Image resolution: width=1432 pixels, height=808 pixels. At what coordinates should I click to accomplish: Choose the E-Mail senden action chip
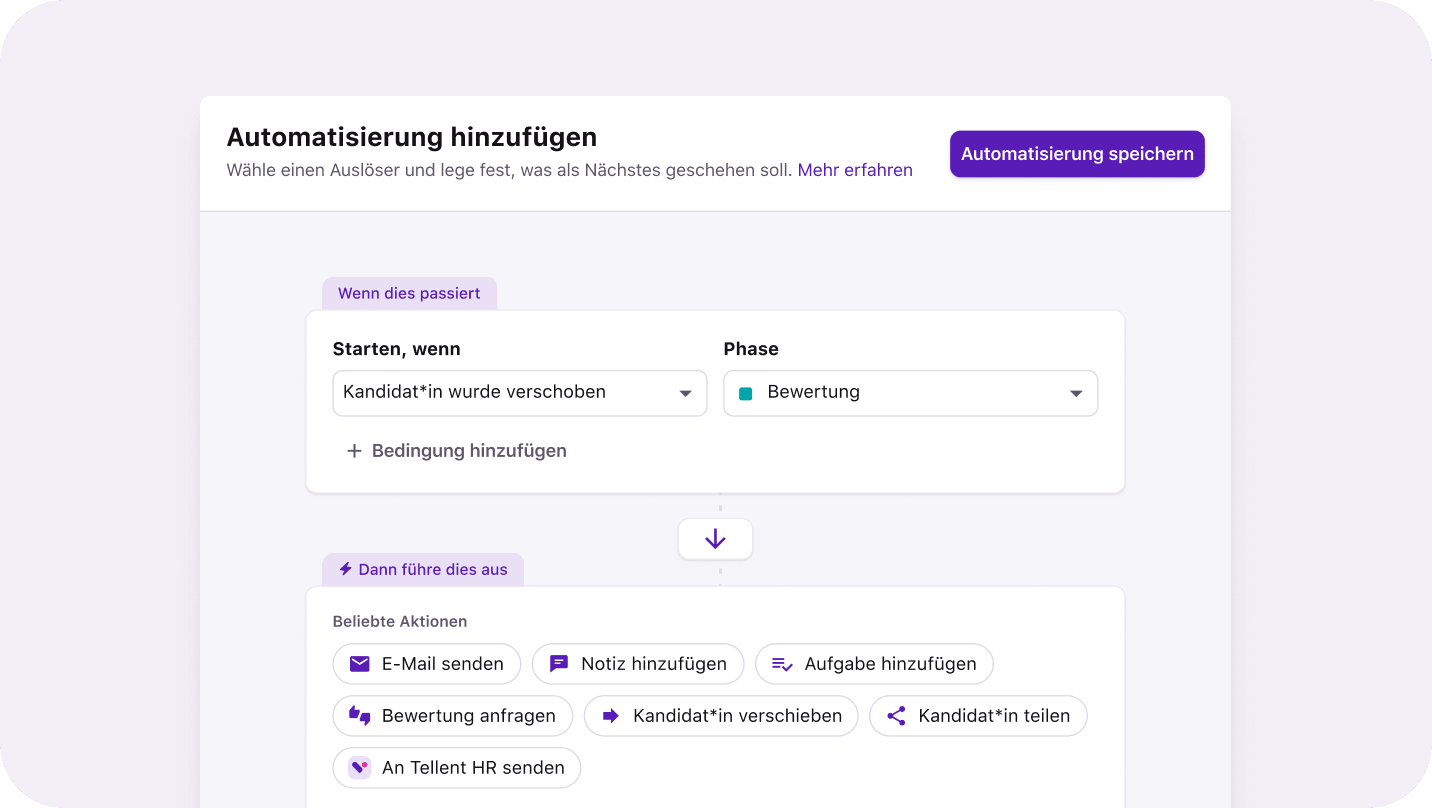[426, 663]
